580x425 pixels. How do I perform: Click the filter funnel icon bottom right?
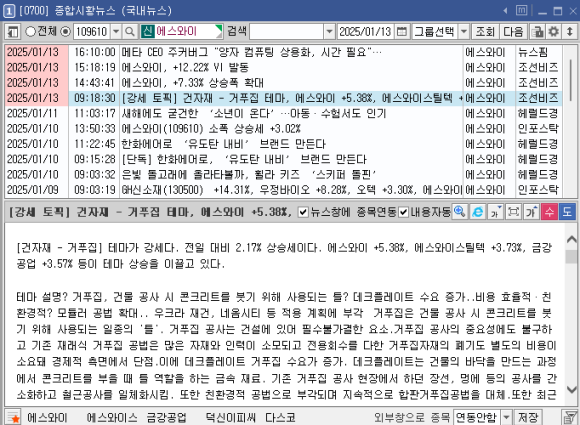click(569, 418)
